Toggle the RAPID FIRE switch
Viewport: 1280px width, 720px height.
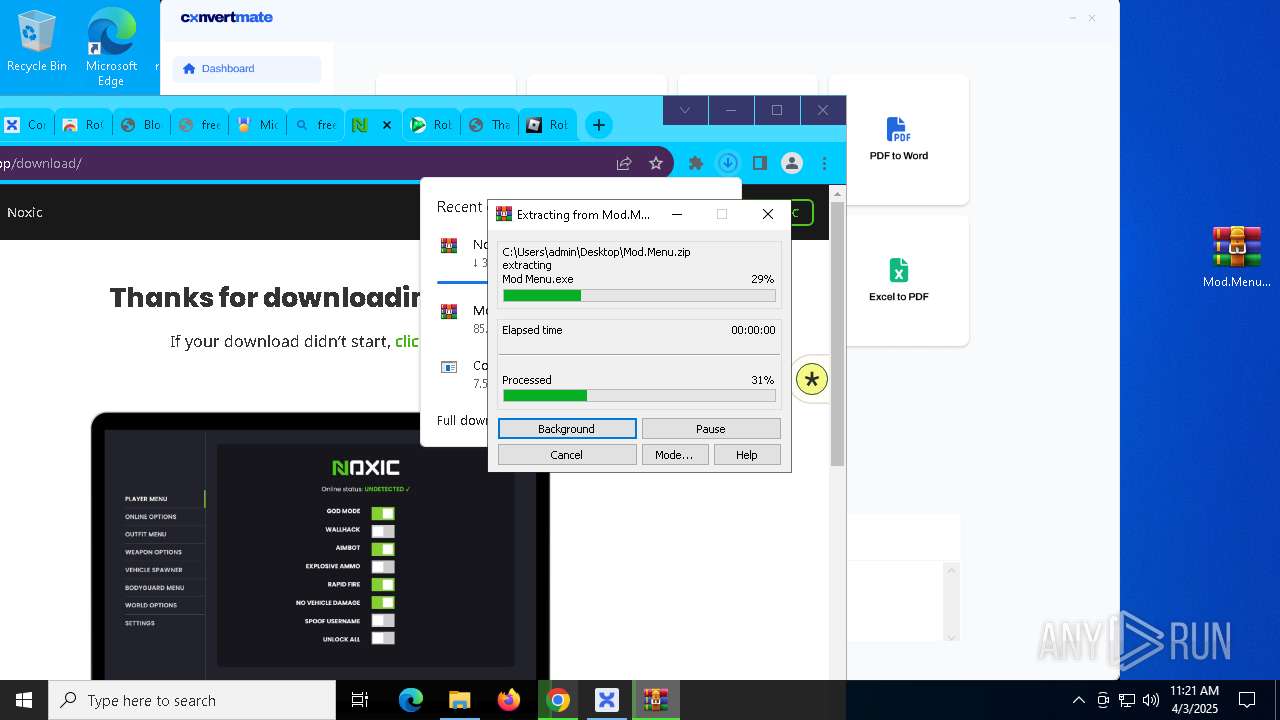click(x=383, y=585)
